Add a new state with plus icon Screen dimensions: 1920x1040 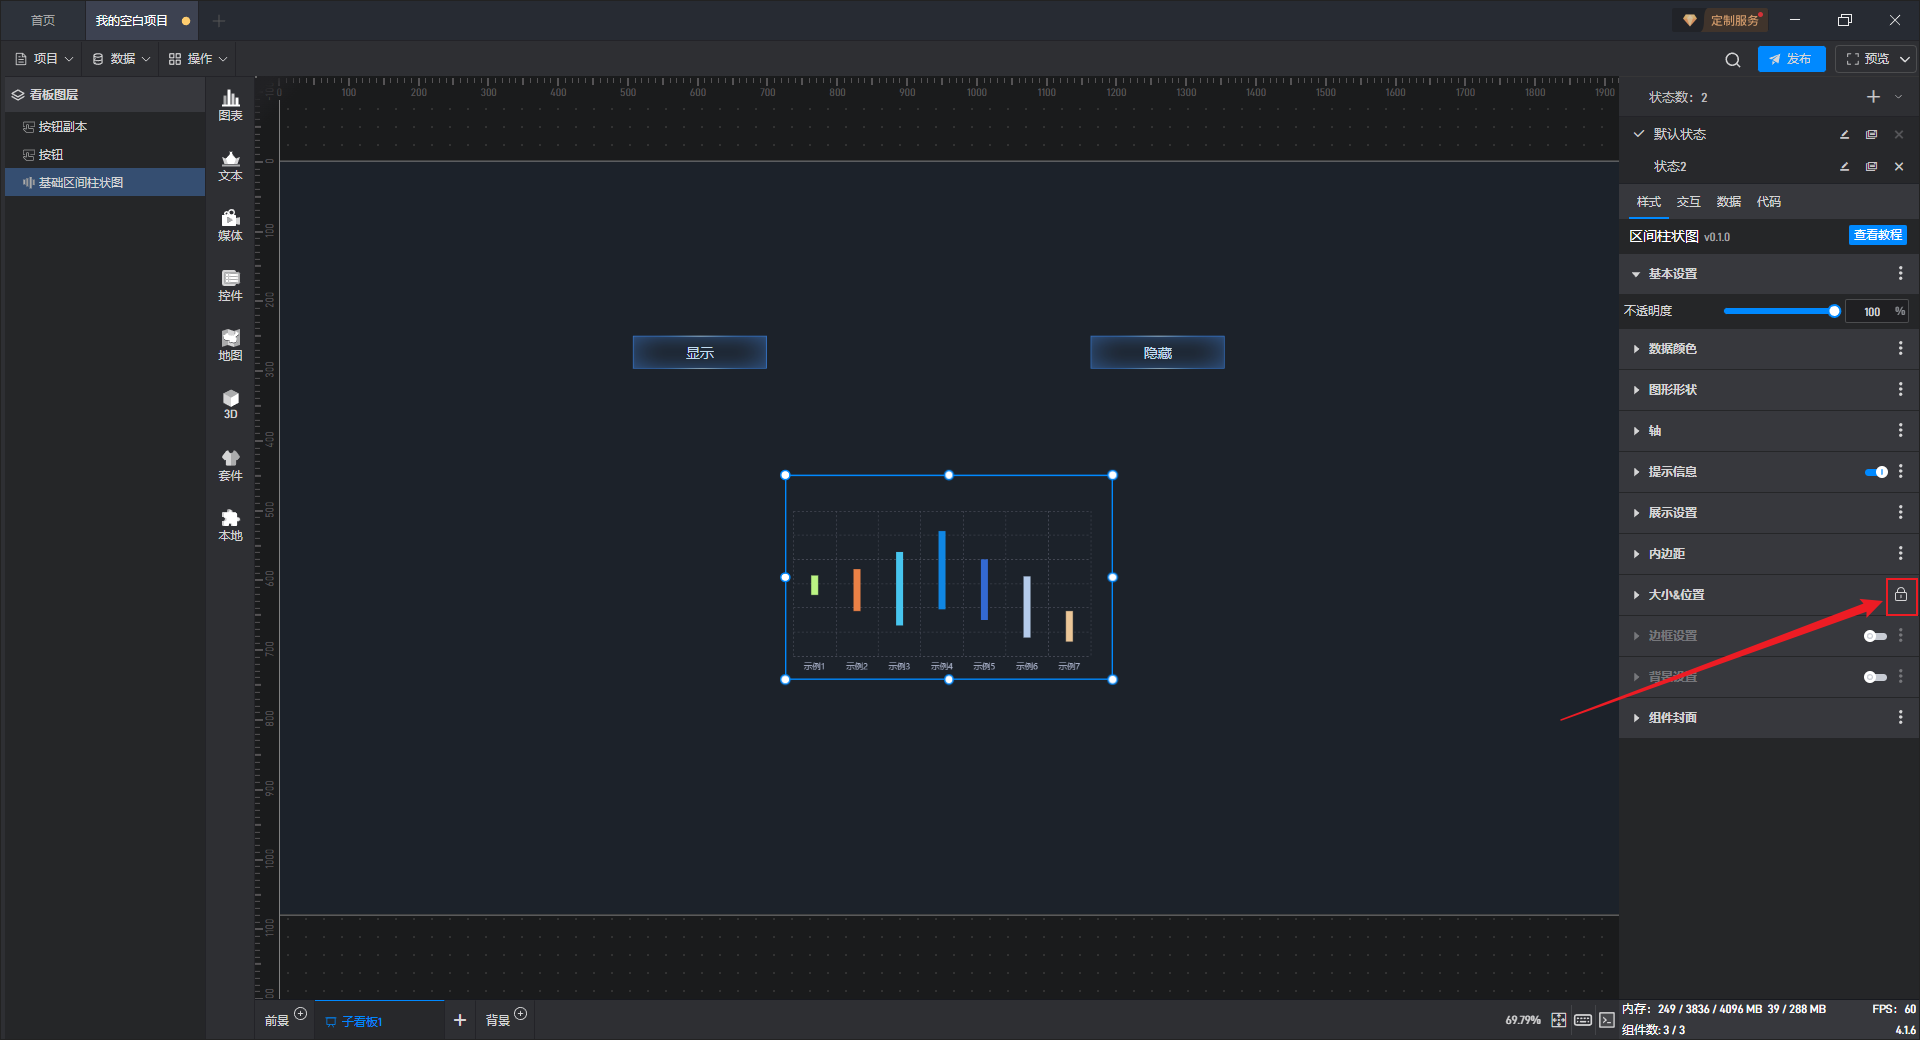pyautogui.click(x=1873, y=97)
